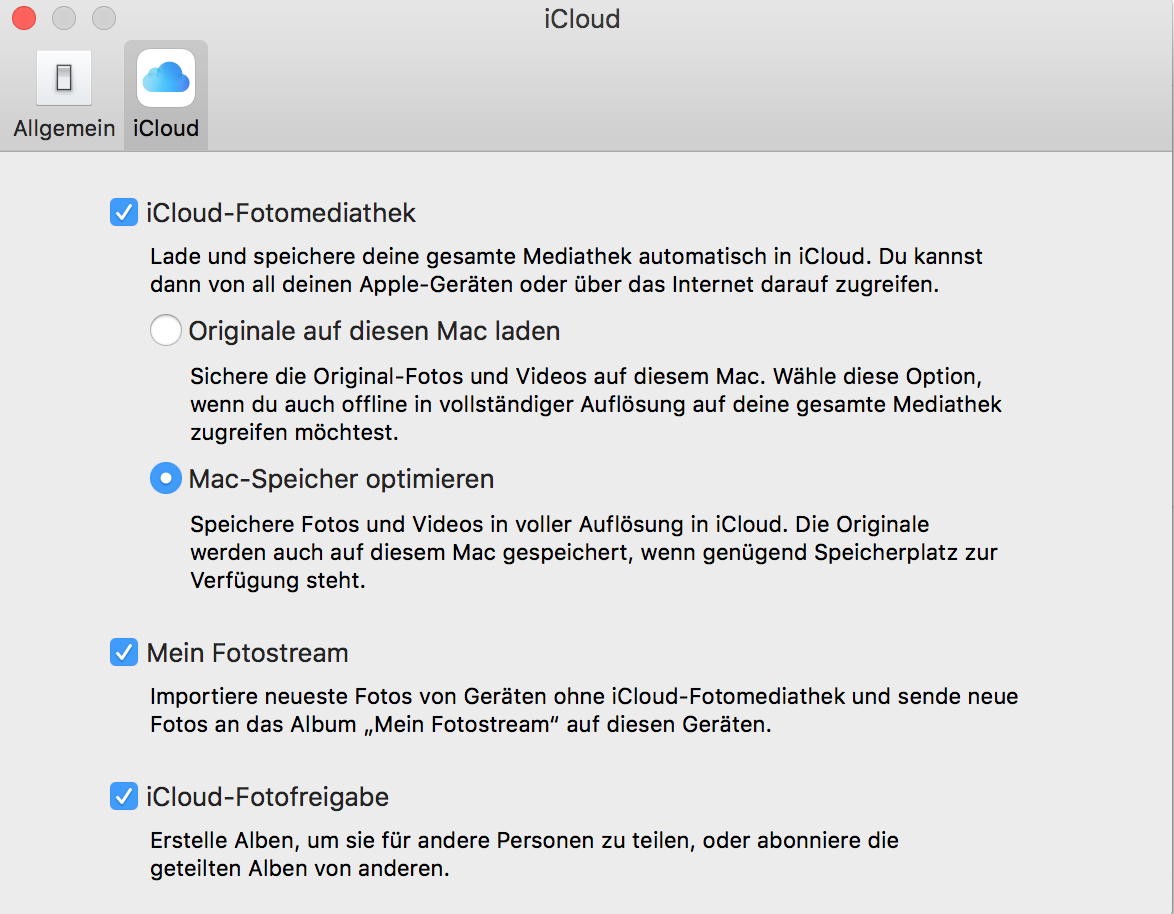The image size is (1174, 914).
Task: Disable the iCloud-Fotomediathek checkbox
Action: pyautogui.click(x=123, y=213)
